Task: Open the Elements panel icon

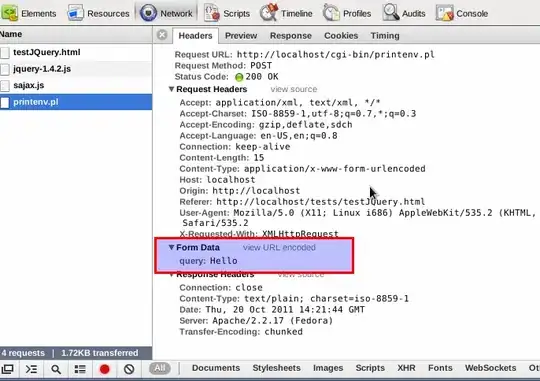Action: coord(9,13)
